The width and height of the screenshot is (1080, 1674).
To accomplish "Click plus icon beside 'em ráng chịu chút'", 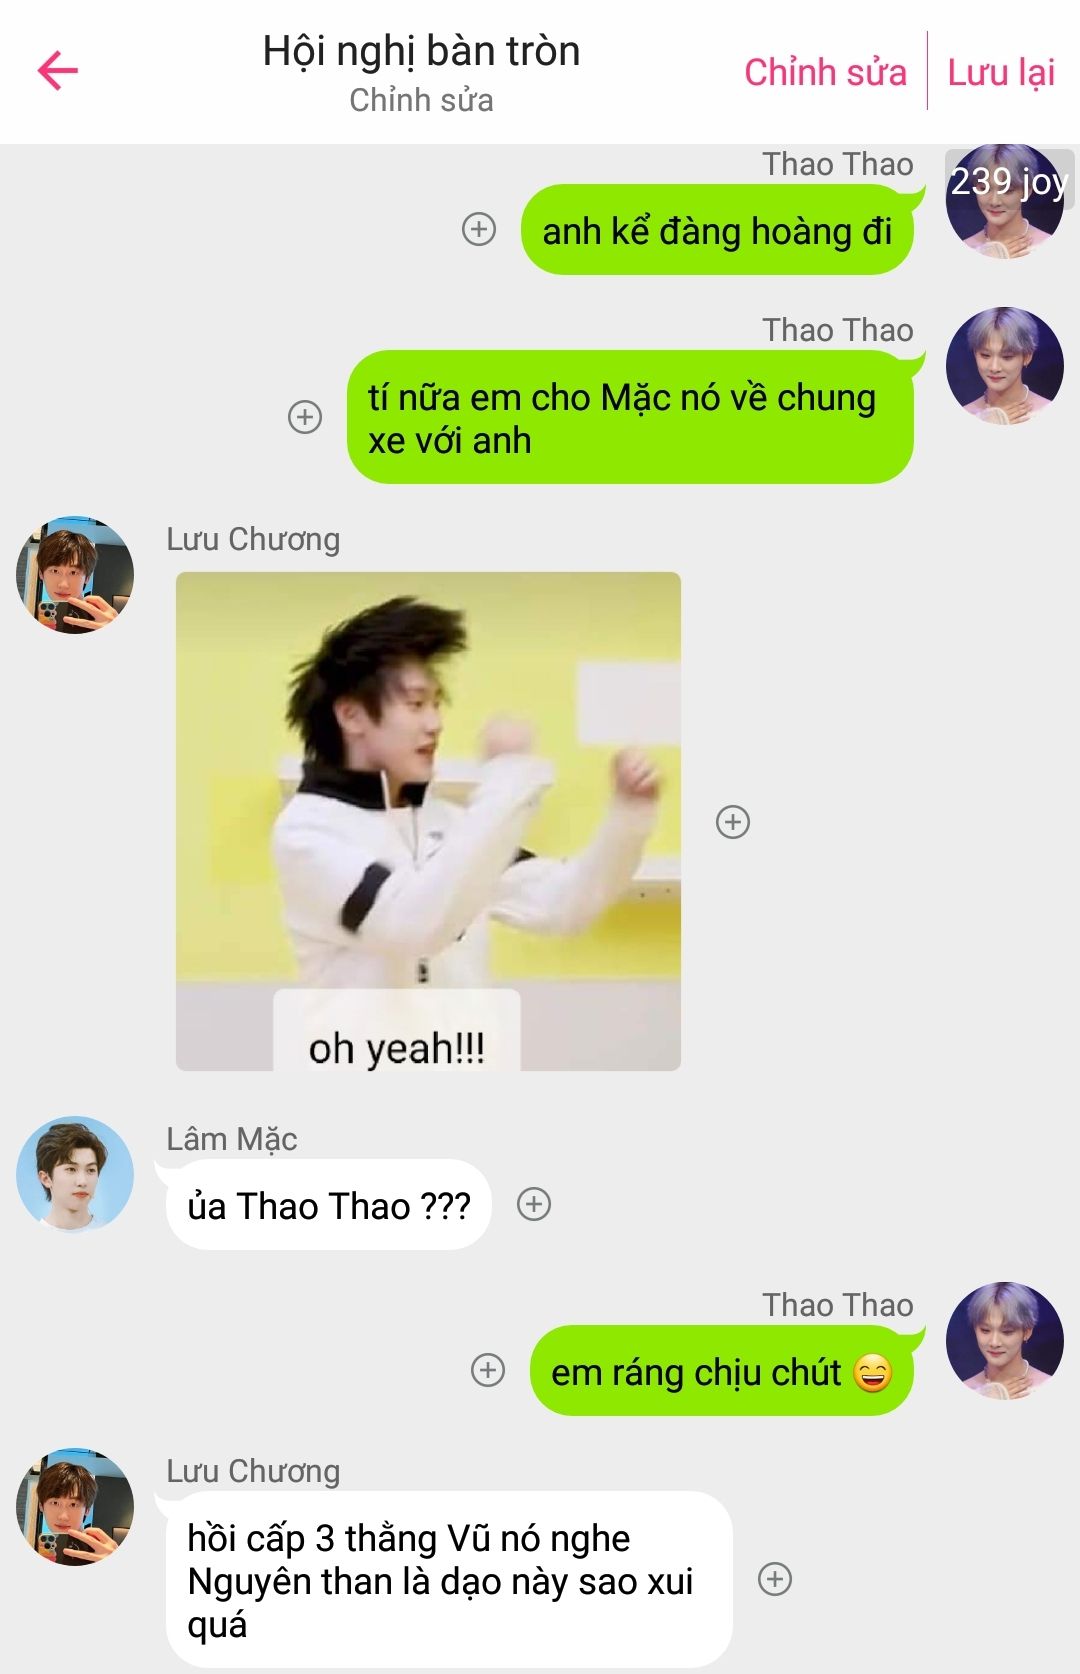I will pos(488,1370).
